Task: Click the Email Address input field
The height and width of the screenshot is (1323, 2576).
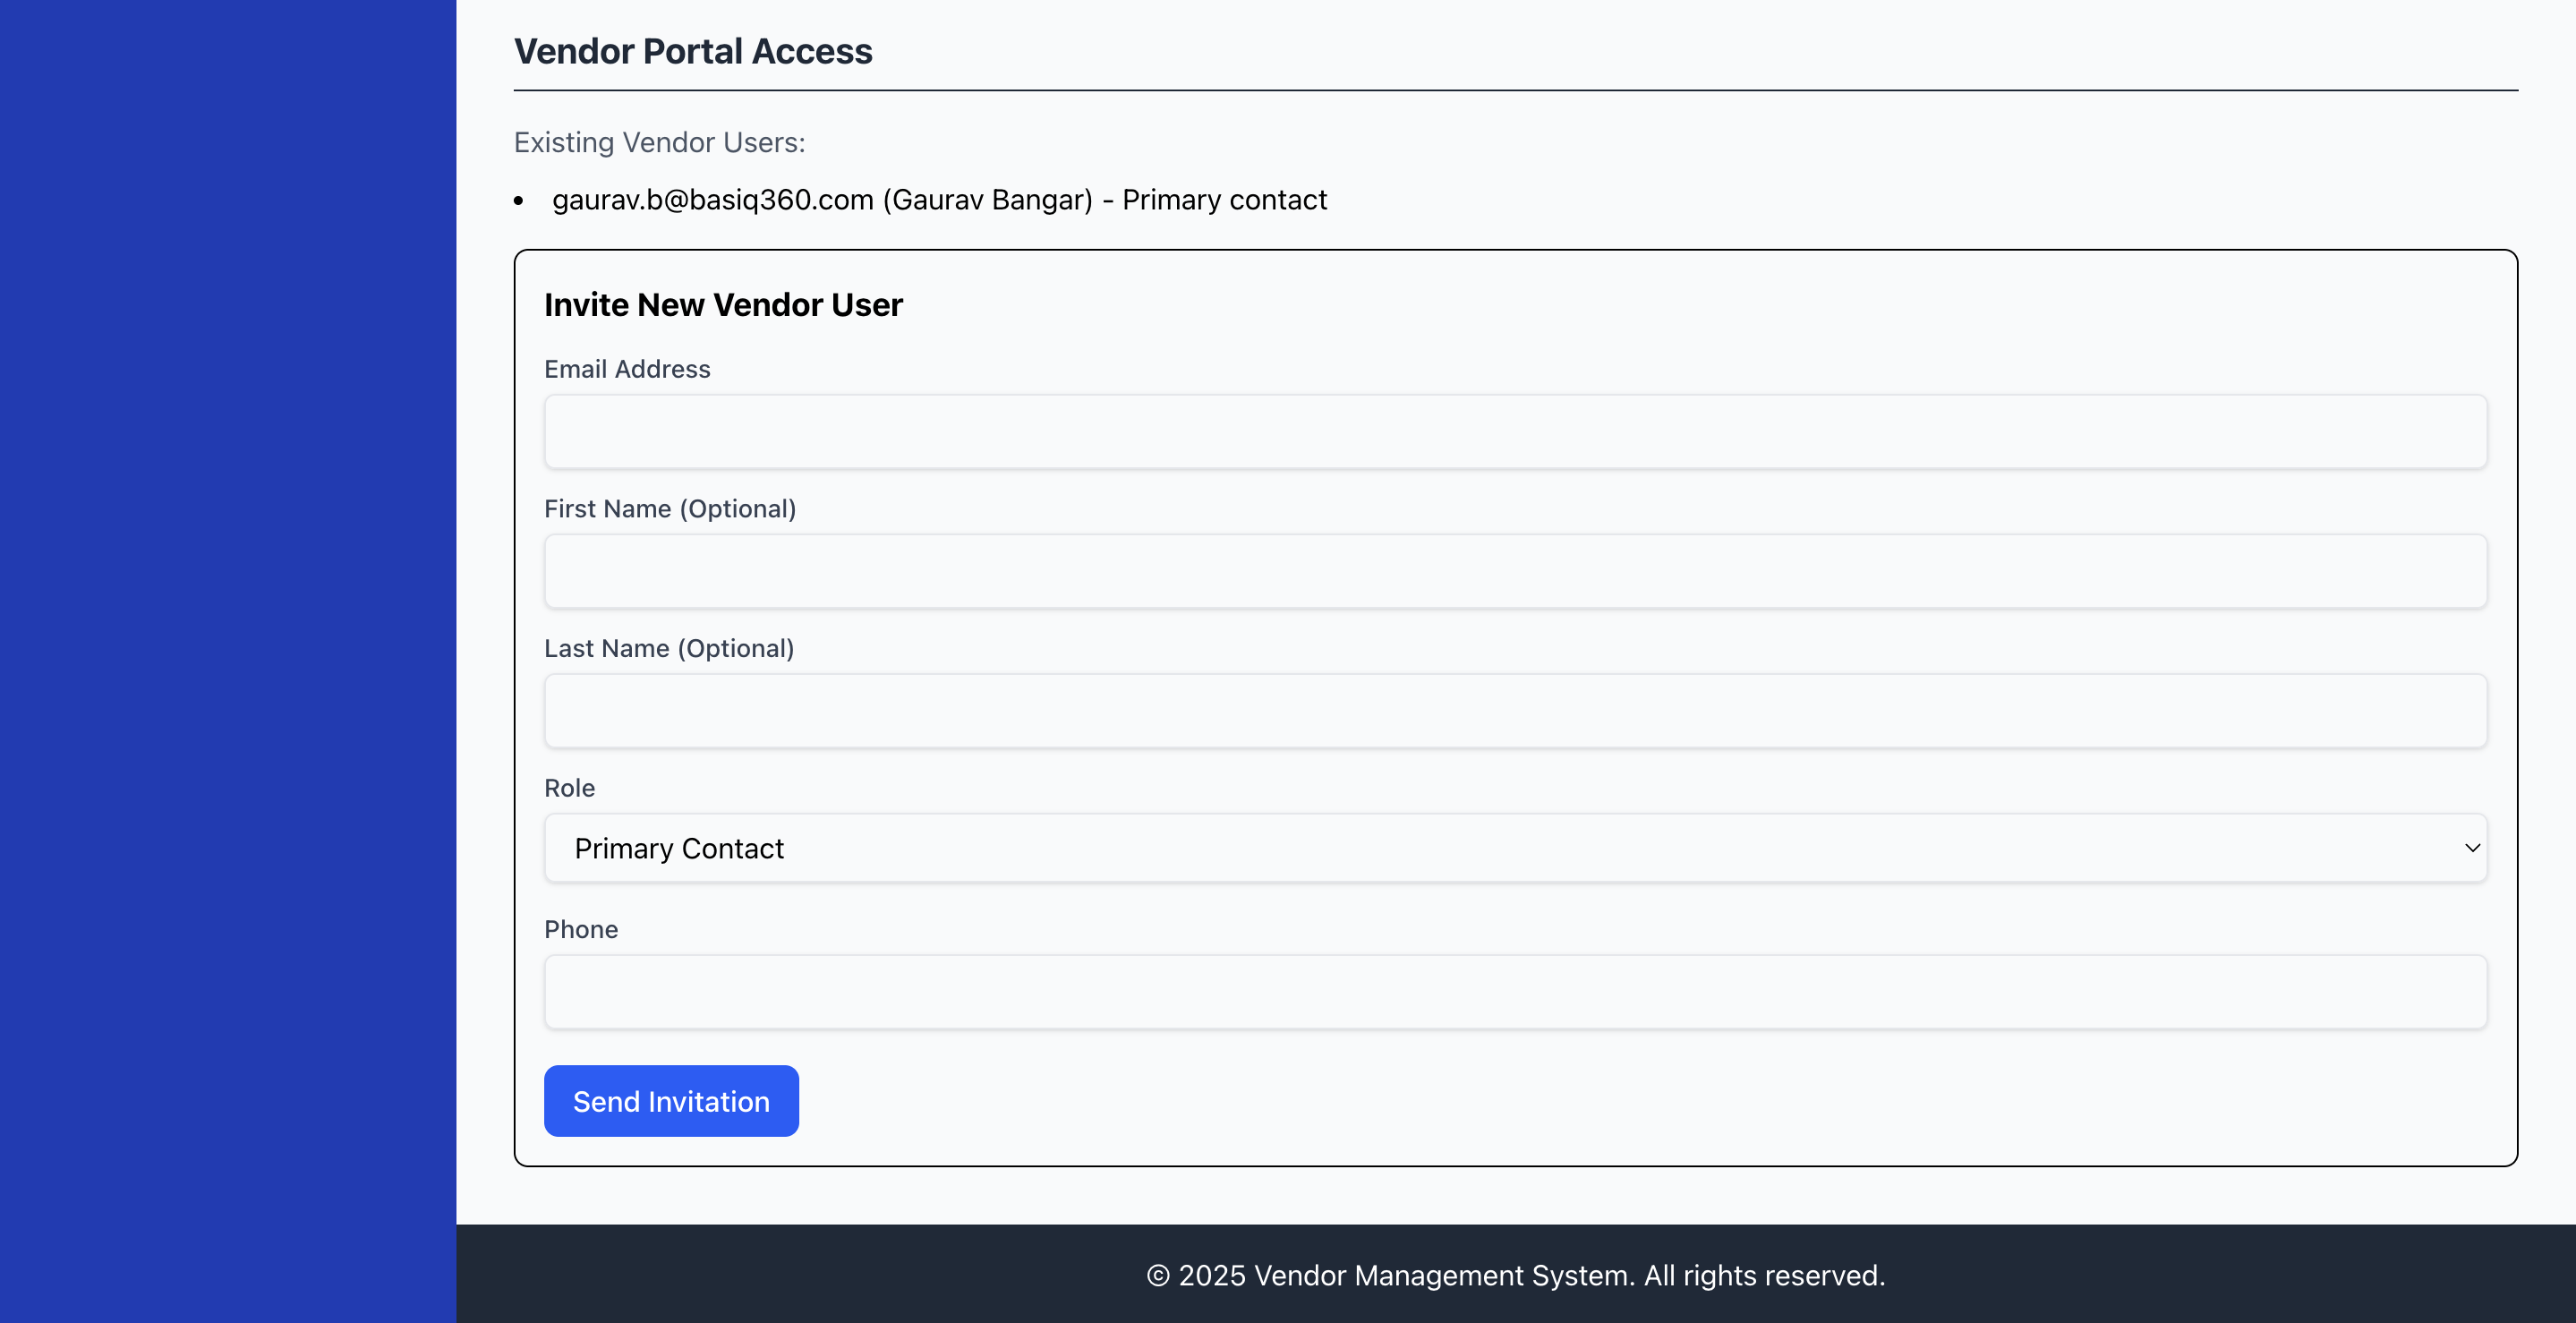Action: [x=1515, y=432]
